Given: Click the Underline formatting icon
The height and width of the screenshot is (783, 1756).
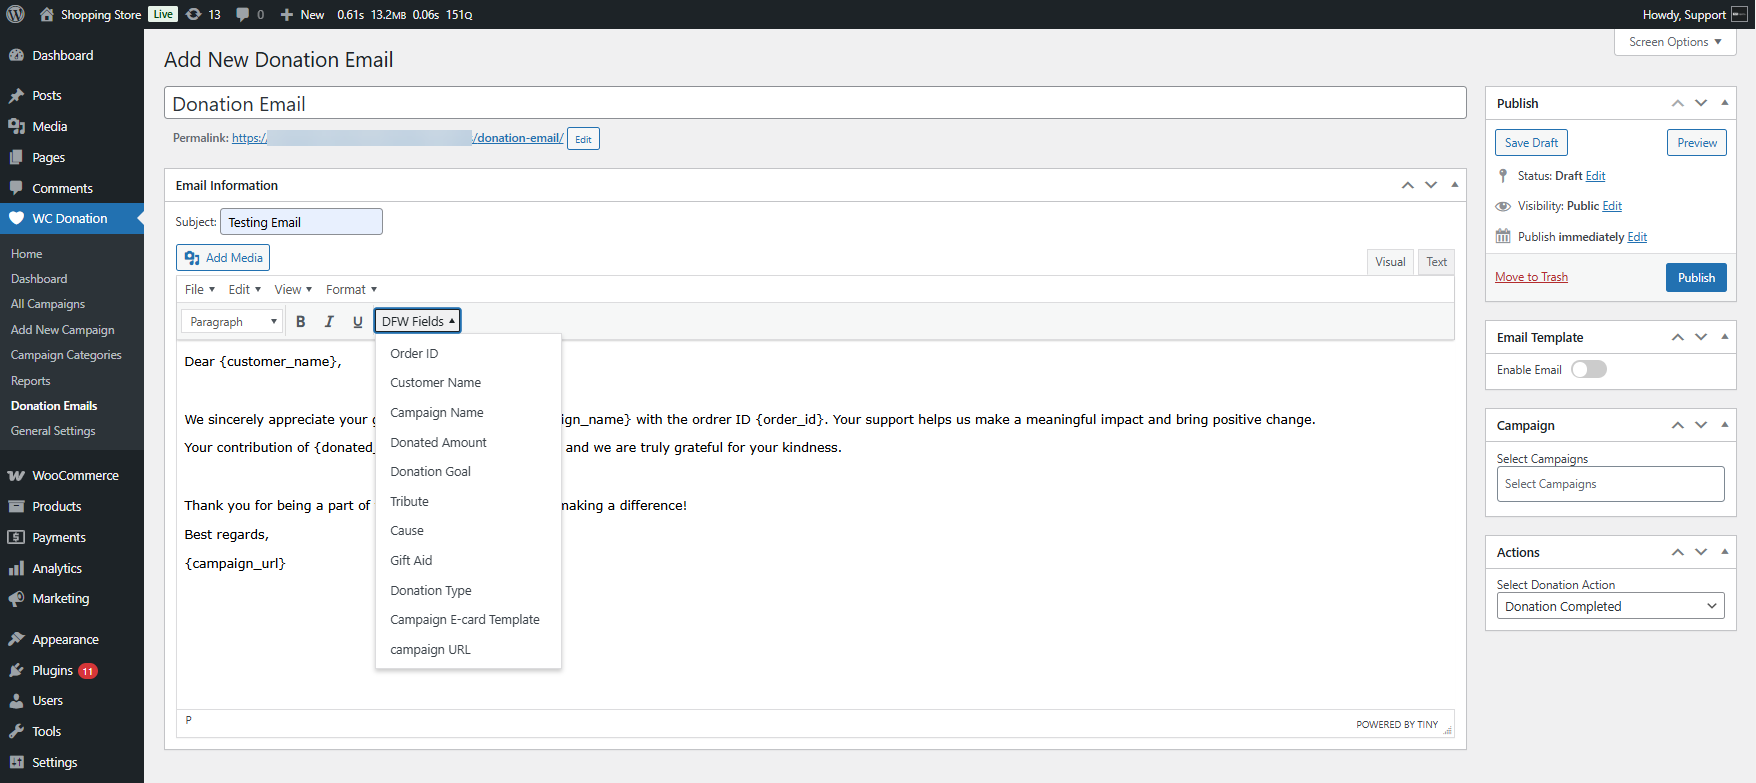Looking at the screenshot, I should tap(357, 322).
